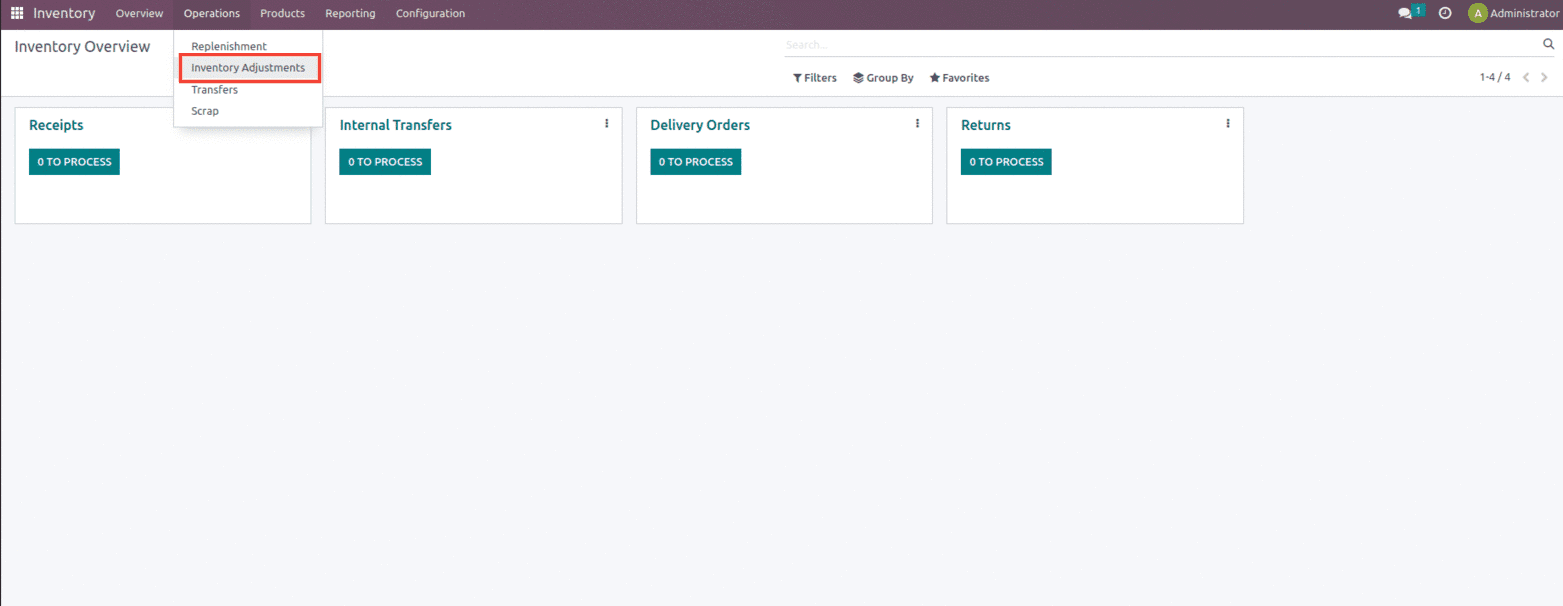Select Inventory Adjustments menu entry
Image resolution: width=1563 pixels, height=606 pixels.
[x=248, y=68]
